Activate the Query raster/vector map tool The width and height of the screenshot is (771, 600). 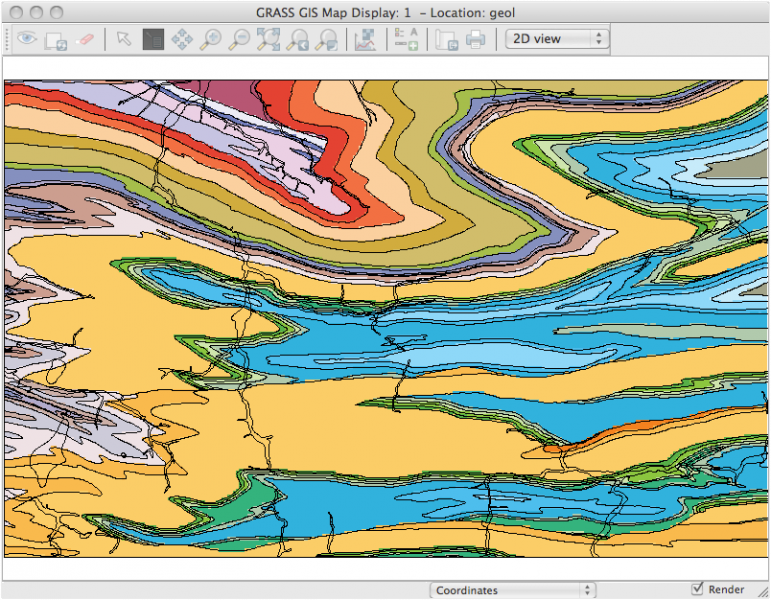point(152,39)
